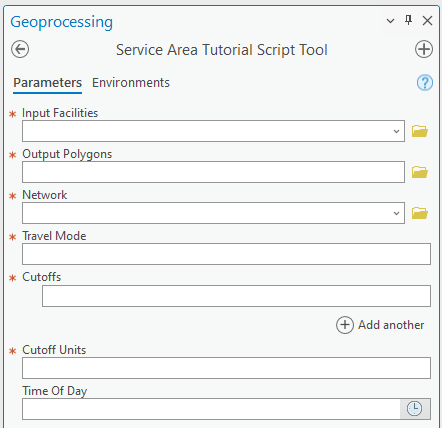Click the back arrow icon

pos(20,50)
